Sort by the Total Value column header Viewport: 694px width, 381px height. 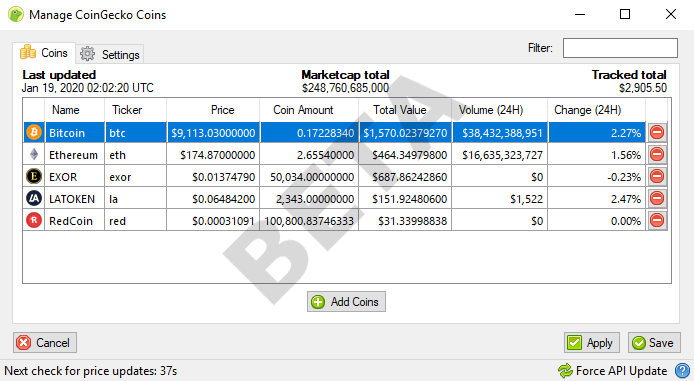click(x=405, y=110)
